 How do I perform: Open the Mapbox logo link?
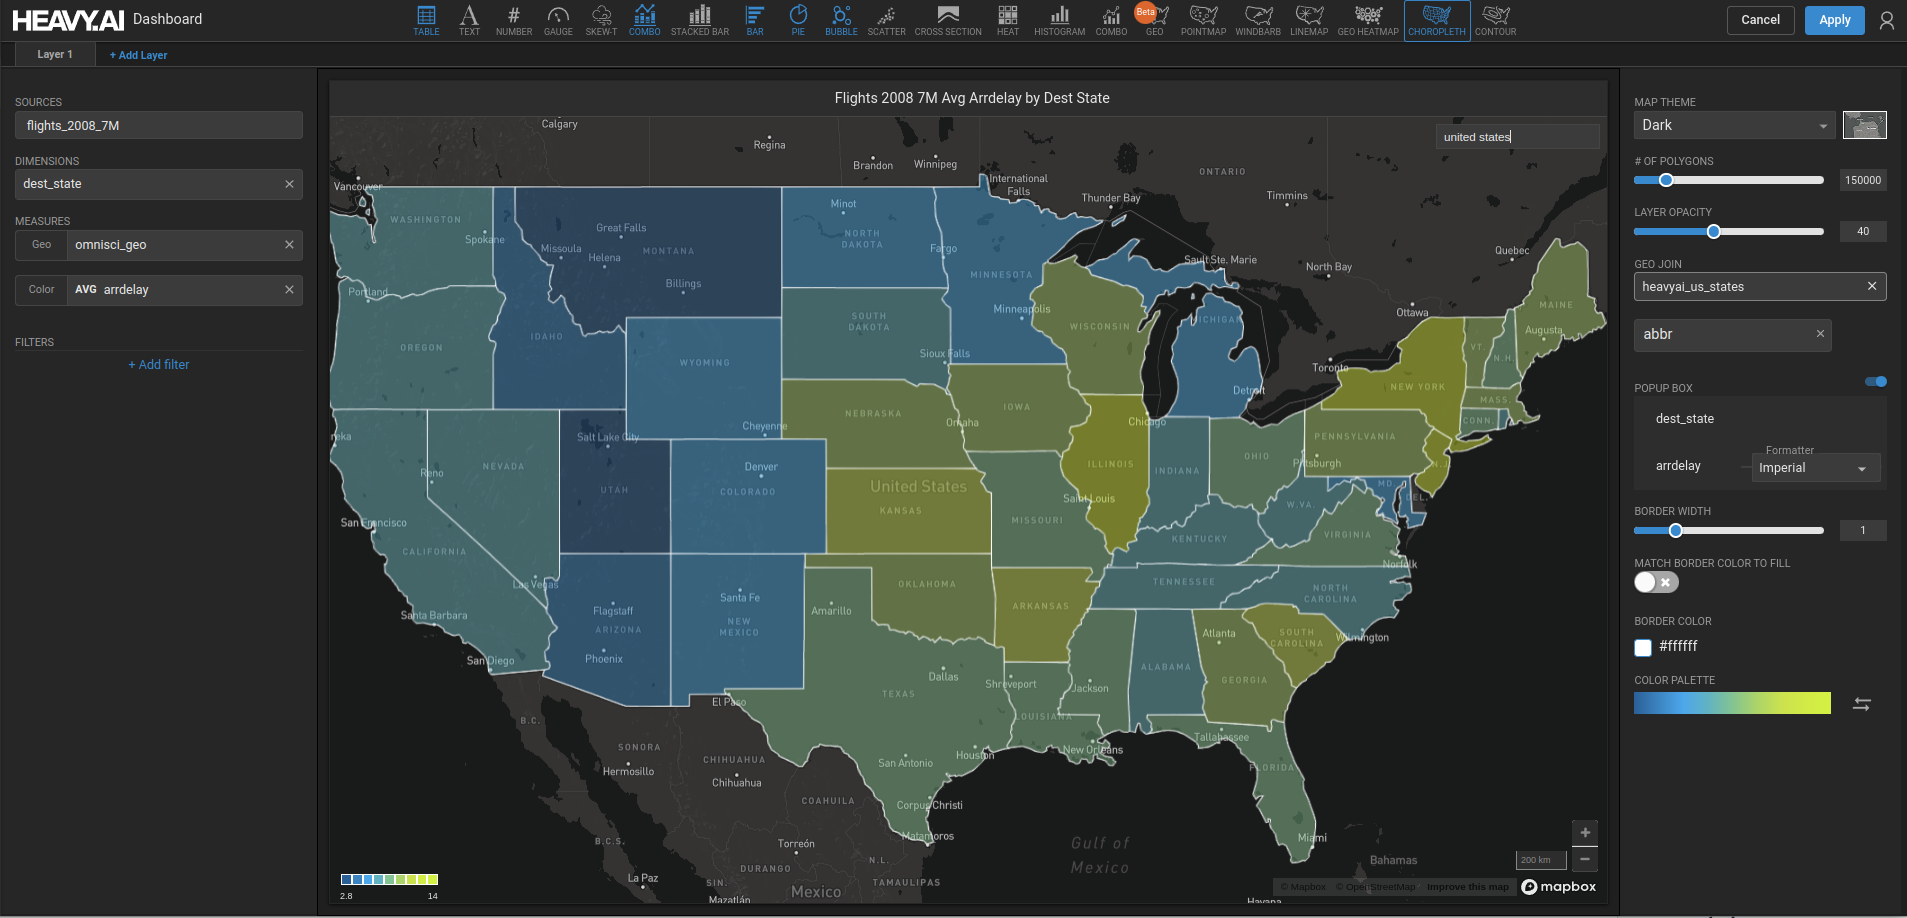[x=1558, y=887]
